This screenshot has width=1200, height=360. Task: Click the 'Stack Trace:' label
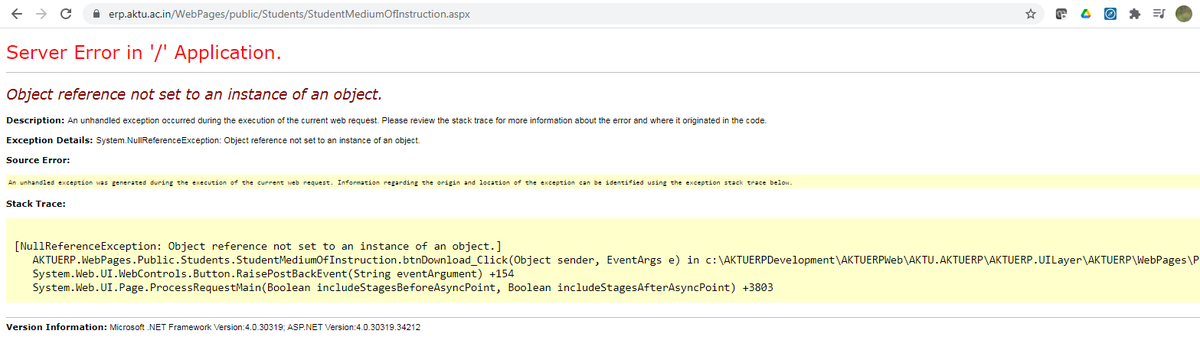tap(36, 204)
